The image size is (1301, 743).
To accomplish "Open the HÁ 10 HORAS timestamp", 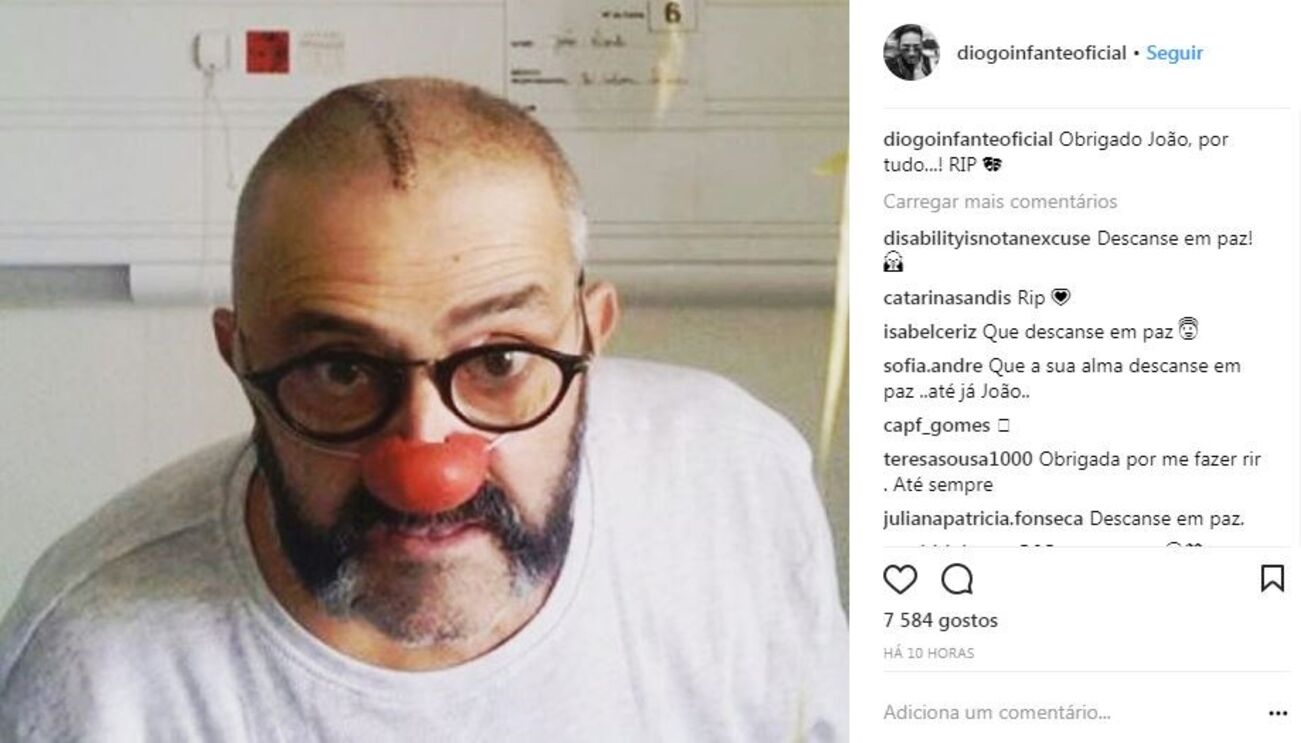I will [x=929, y=653].
